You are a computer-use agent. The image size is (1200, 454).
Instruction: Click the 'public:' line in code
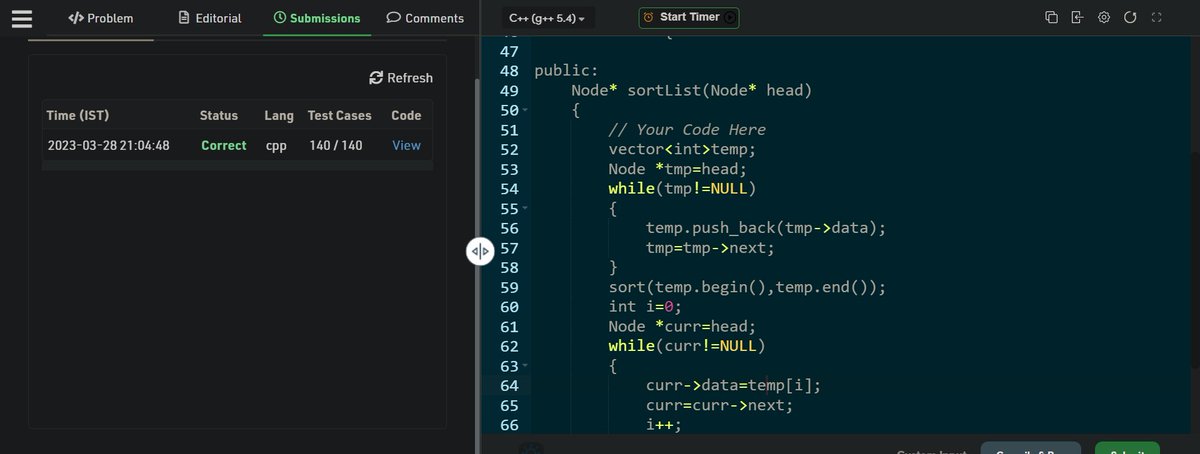point(566,71)
